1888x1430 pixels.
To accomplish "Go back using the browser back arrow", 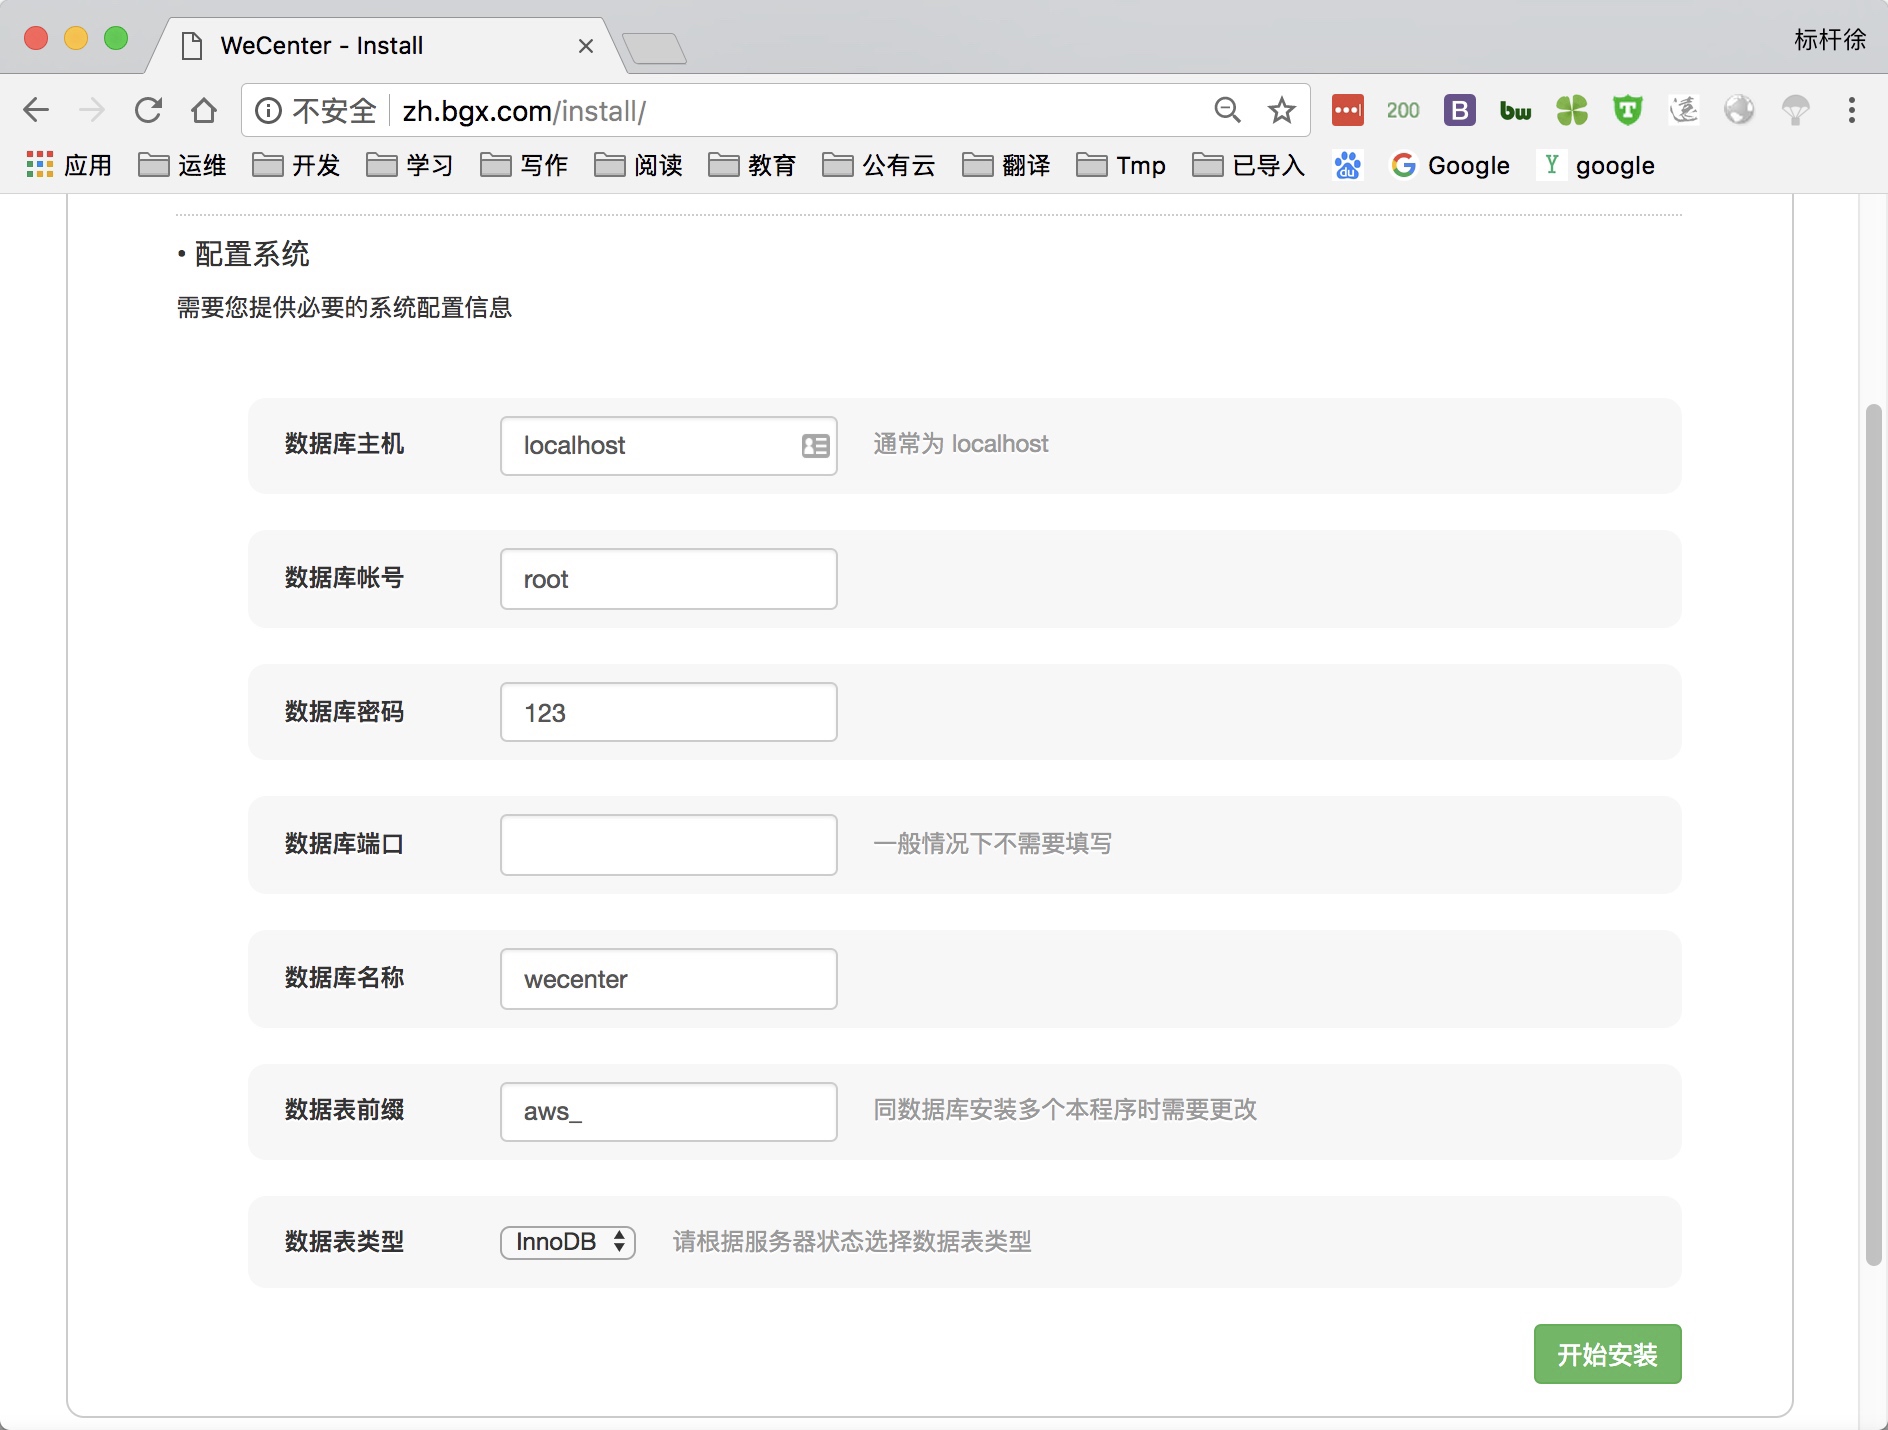I will pos(36,110).
